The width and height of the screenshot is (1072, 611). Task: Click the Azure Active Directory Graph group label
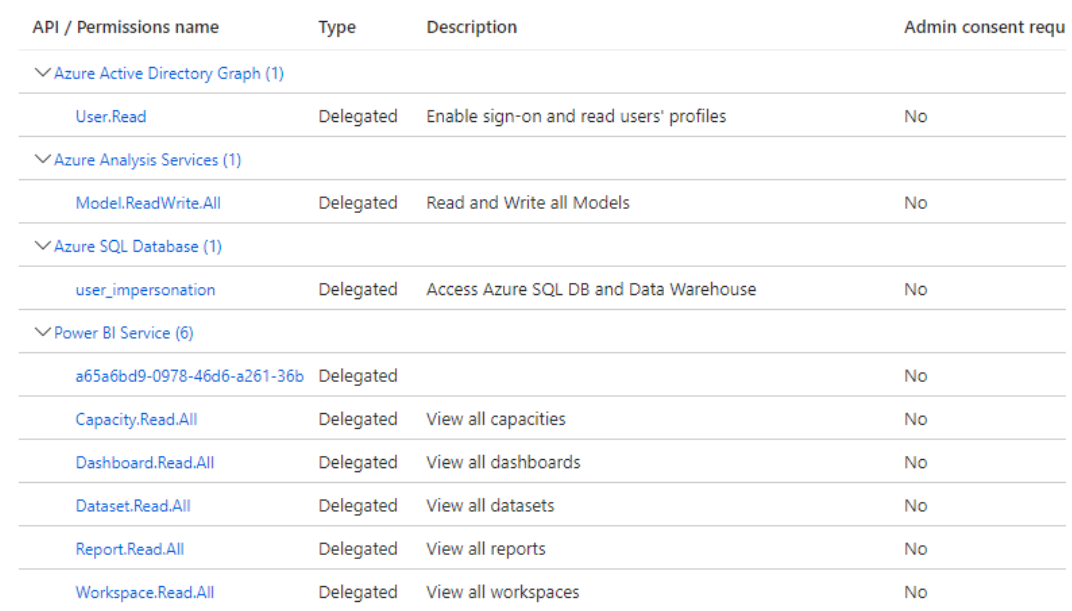169,73
